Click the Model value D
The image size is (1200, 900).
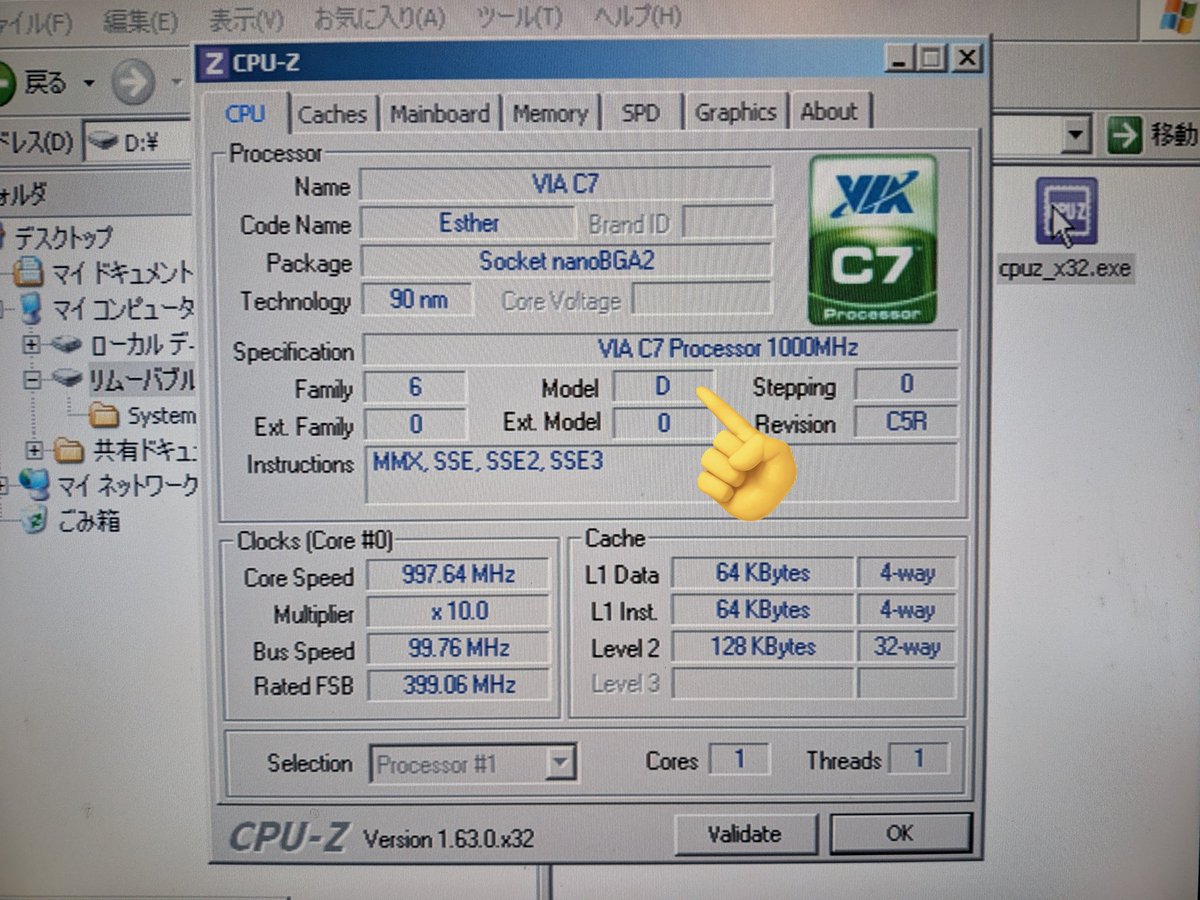[662, 386]
